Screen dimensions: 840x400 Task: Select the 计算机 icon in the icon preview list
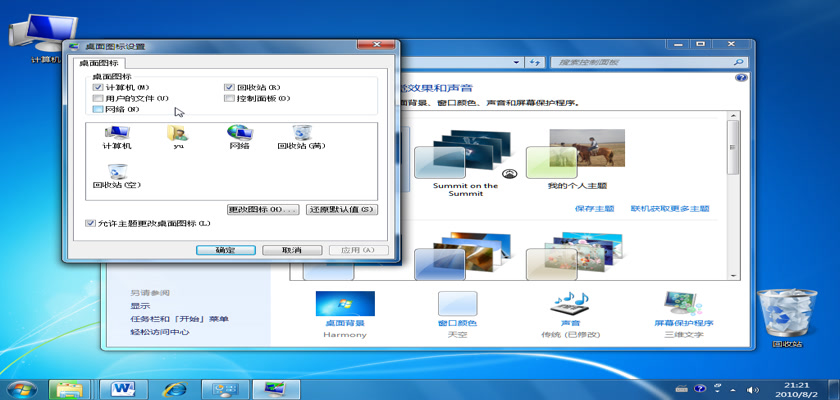pos(118,135)
